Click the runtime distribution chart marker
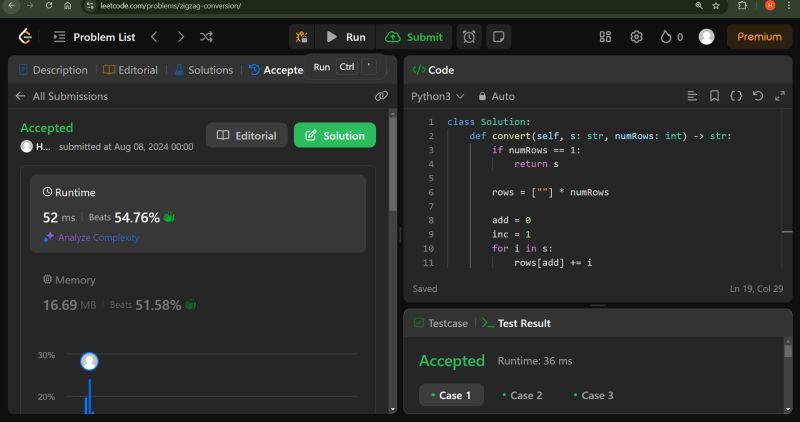This screenshot has height=422, width=800. 89,362
